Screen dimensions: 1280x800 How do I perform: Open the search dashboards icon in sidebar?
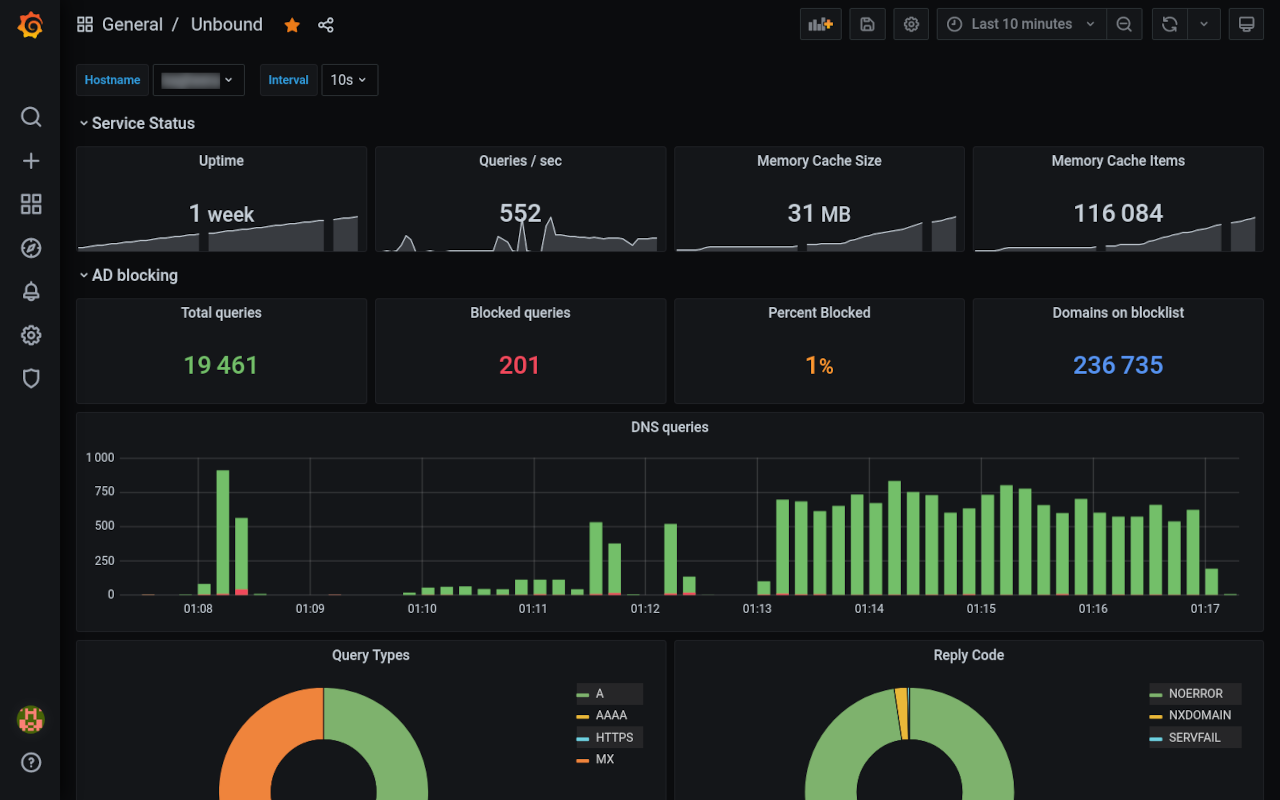click(31, 117)
